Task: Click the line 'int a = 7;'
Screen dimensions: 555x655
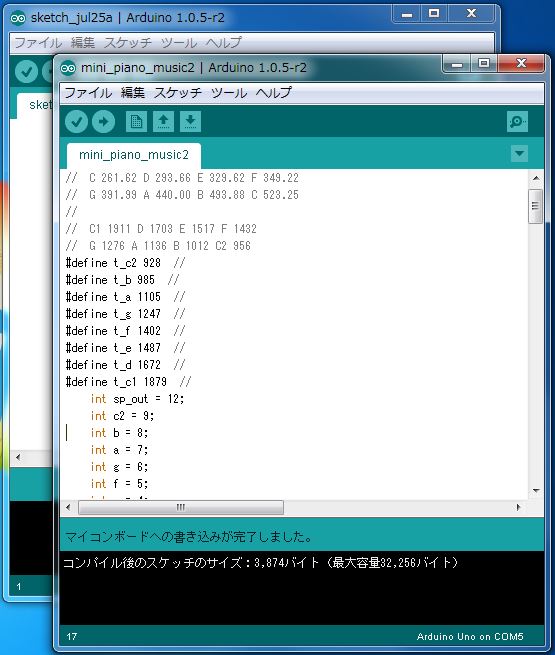Action: pyautogui.click(x=119, y=450)
